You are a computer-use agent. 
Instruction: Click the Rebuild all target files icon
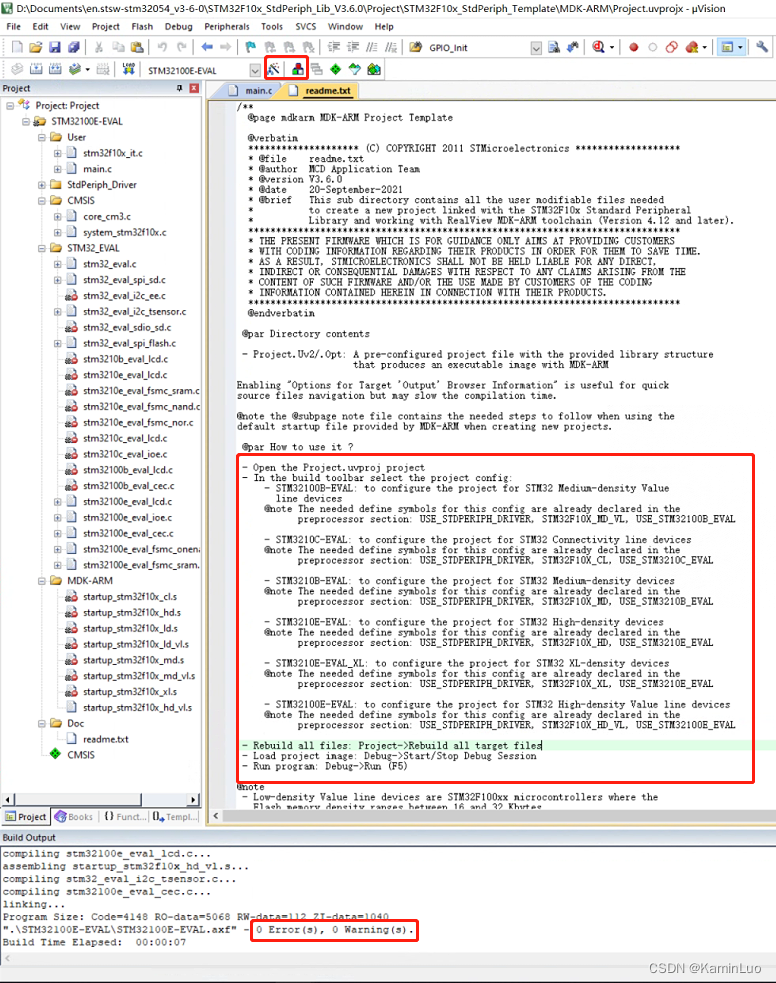[55, 70]
